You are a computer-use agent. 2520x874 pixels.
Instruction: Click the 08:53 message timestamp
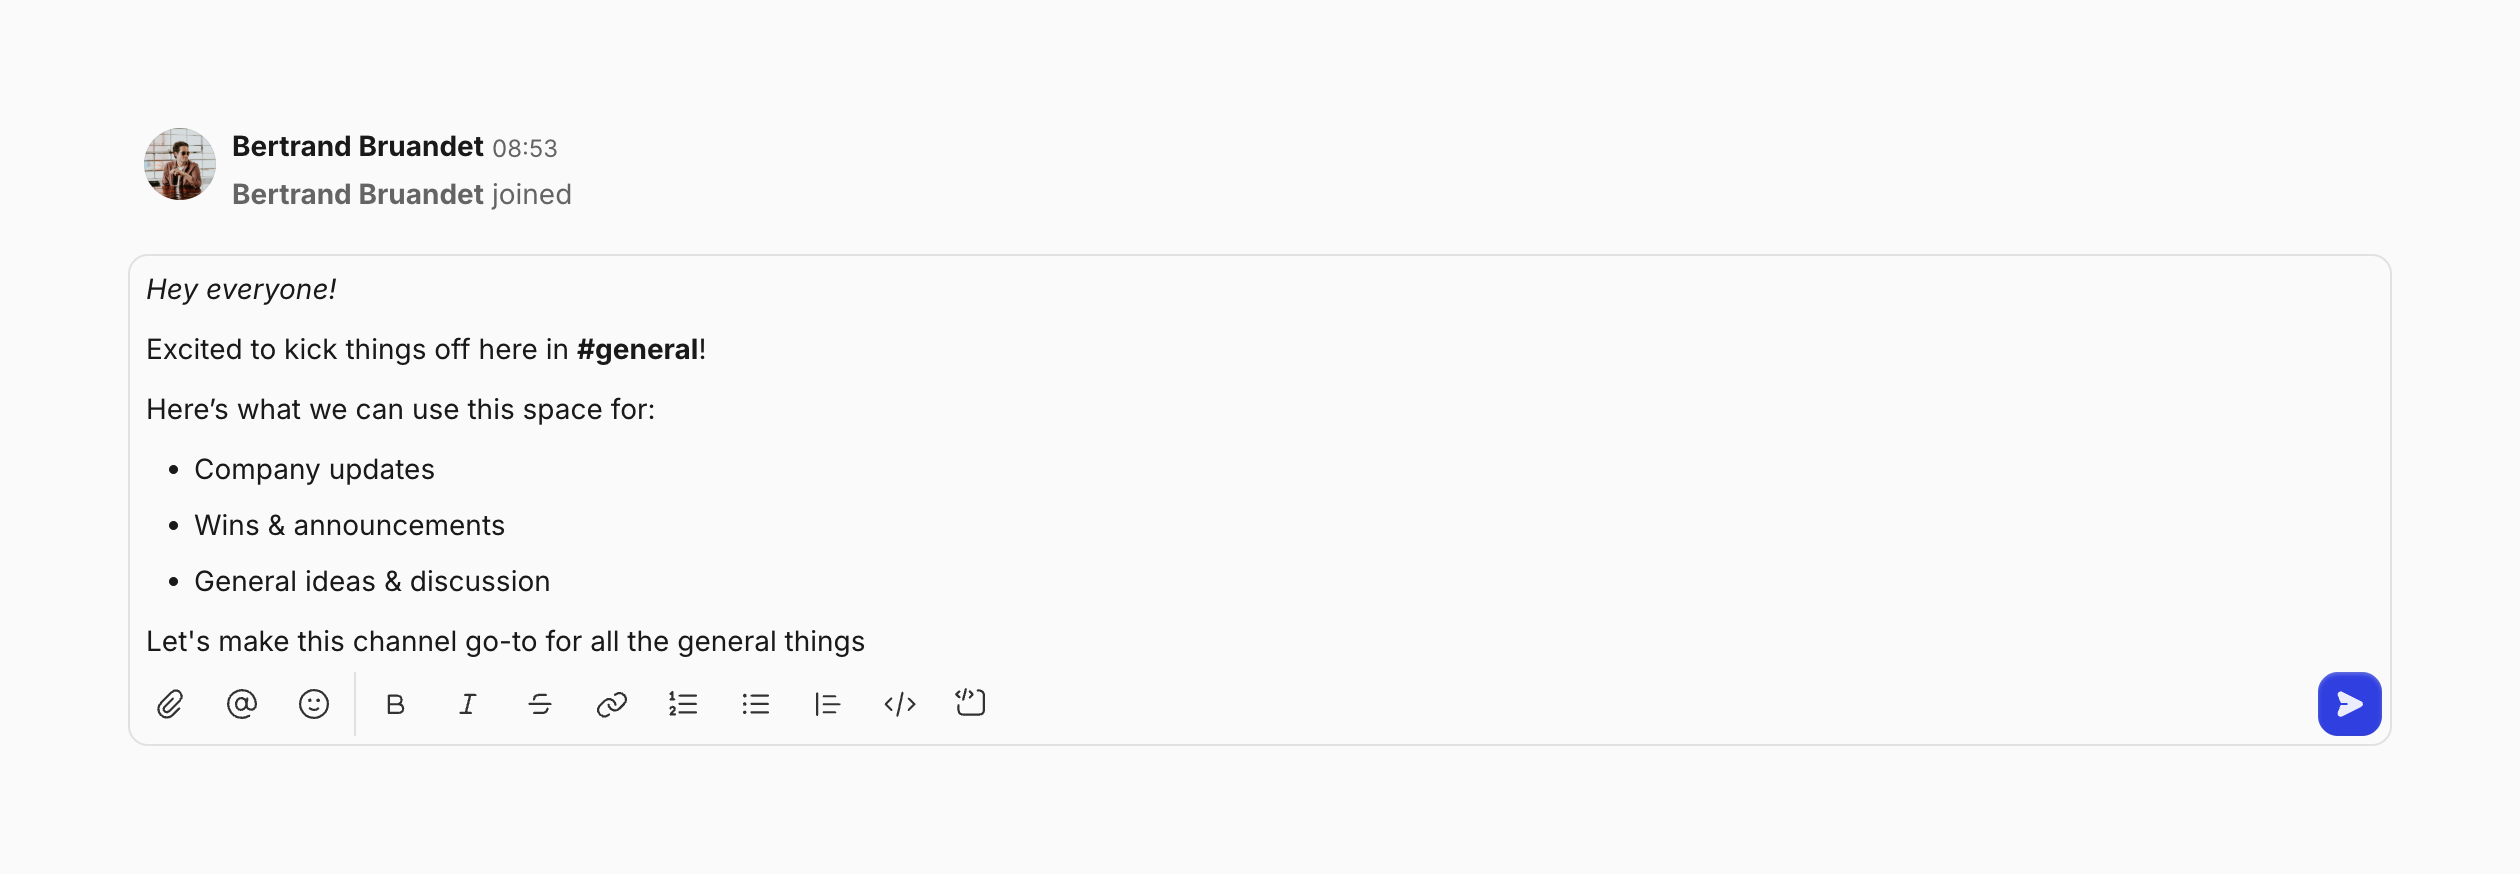point(525,149)
